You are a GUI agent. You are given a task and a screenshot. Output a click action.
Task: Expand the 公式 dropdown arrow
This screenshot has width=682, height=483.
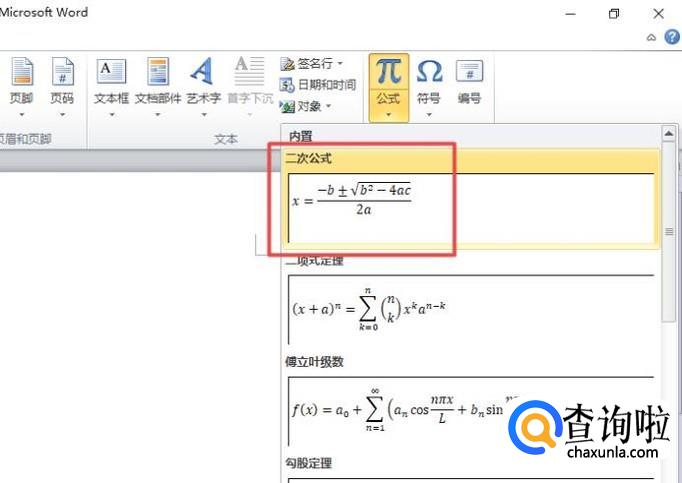(388, 115)
